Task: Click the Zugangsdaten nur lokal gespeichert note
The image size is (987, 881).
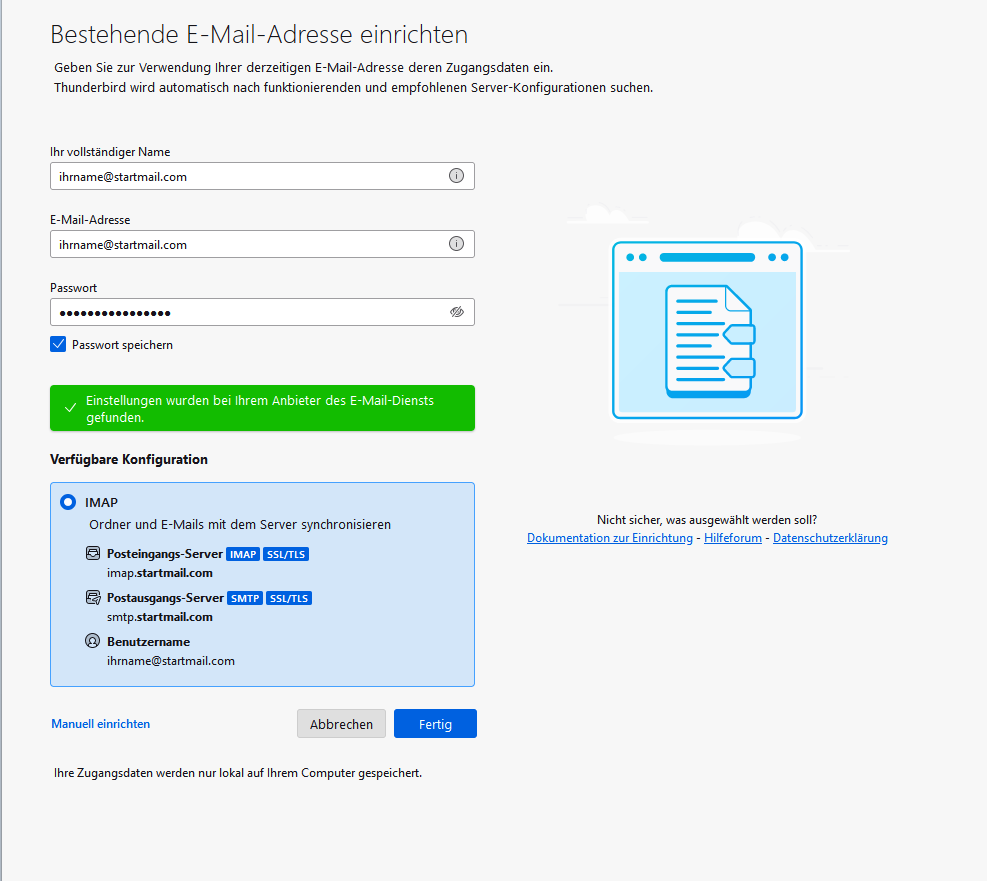Action: [x=238, y=773]
